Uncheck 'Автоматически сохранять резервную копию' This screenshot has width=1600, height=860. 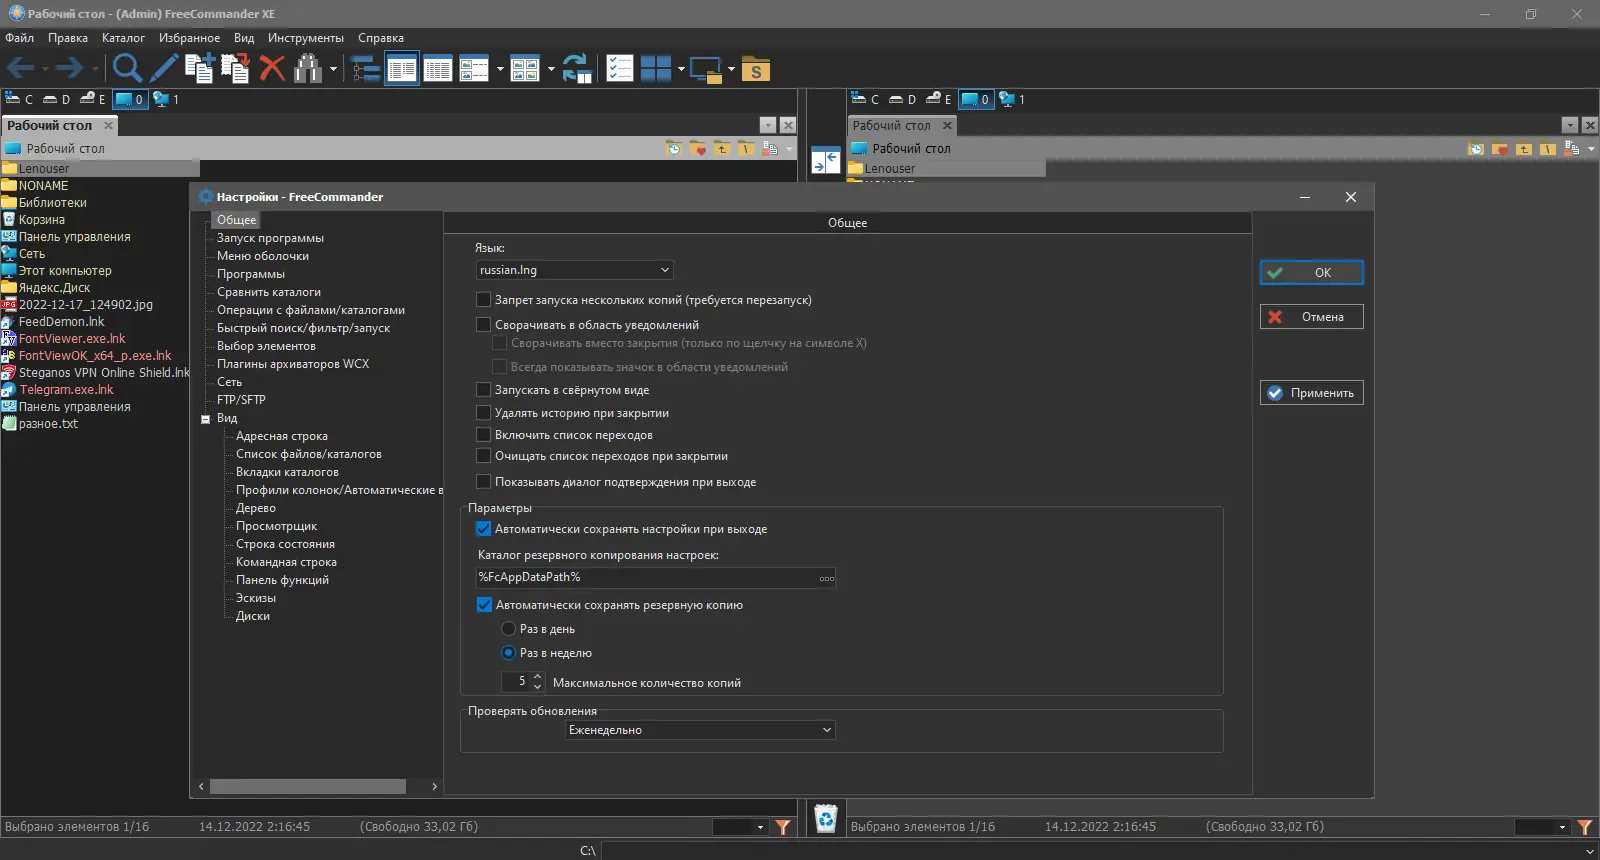coord(485,605)
